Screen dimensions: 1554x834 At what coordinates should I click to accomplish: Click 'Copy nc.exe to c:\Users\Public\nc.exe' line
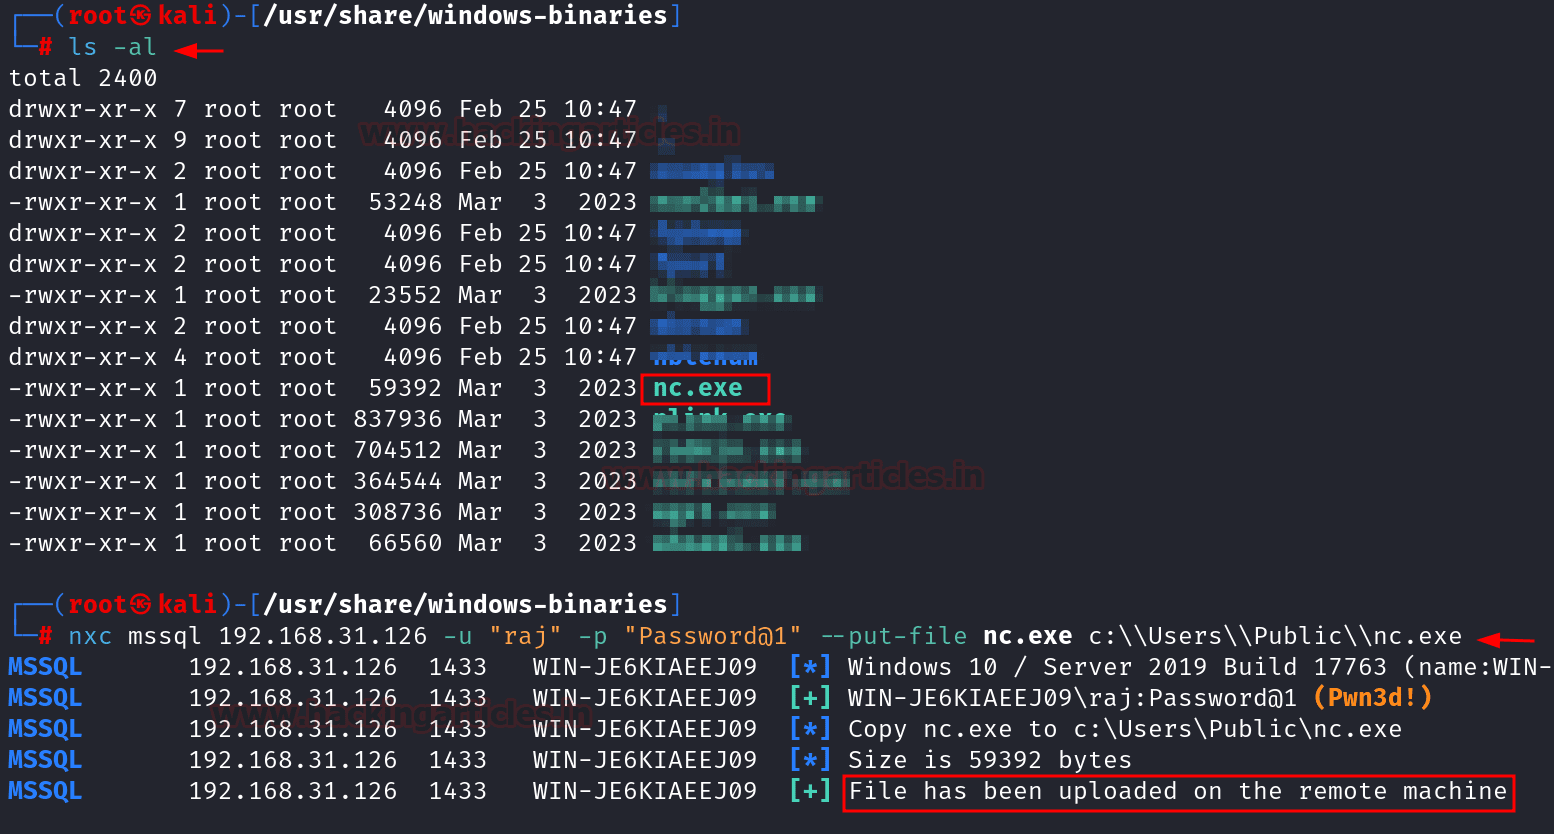1125,729
